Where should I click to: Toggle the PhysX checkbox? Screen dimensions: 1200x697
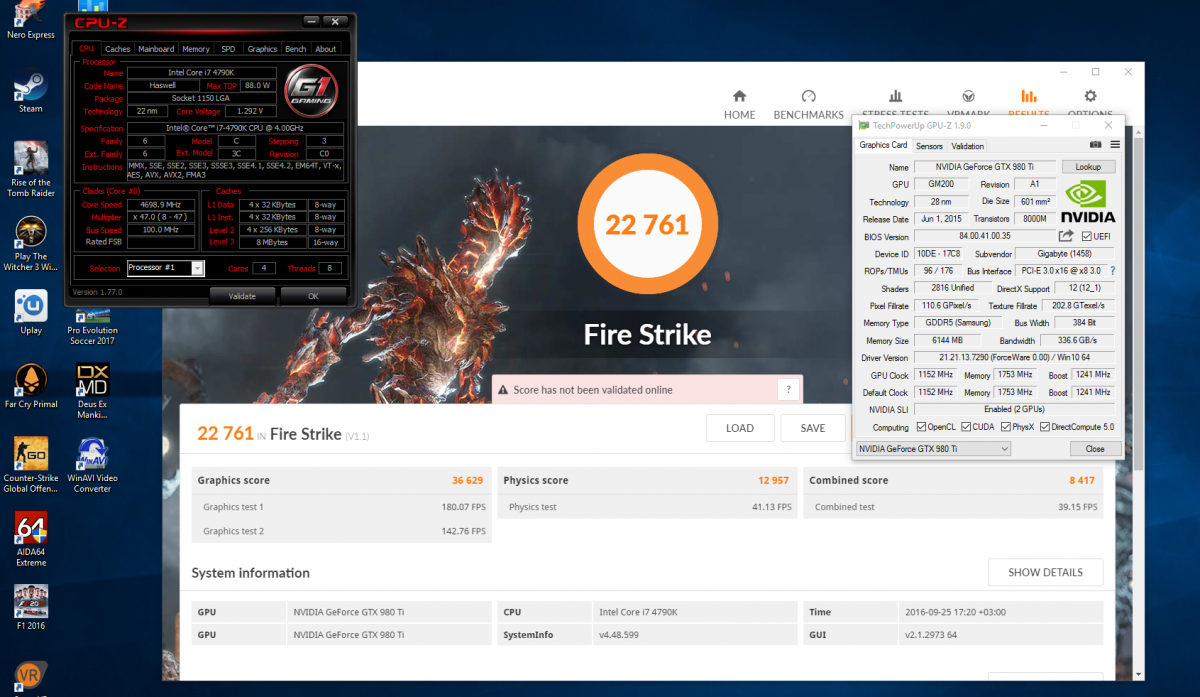point(1005,427)
